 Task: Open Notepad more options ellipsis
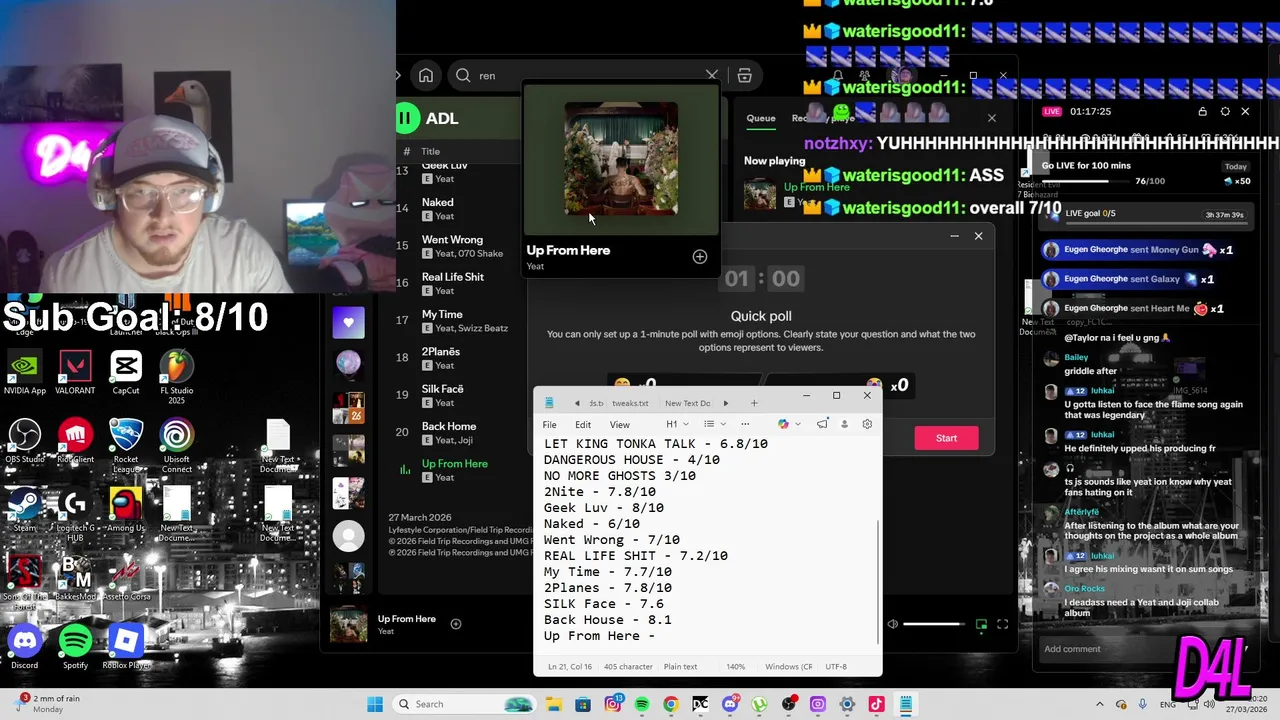coord(745,424)
